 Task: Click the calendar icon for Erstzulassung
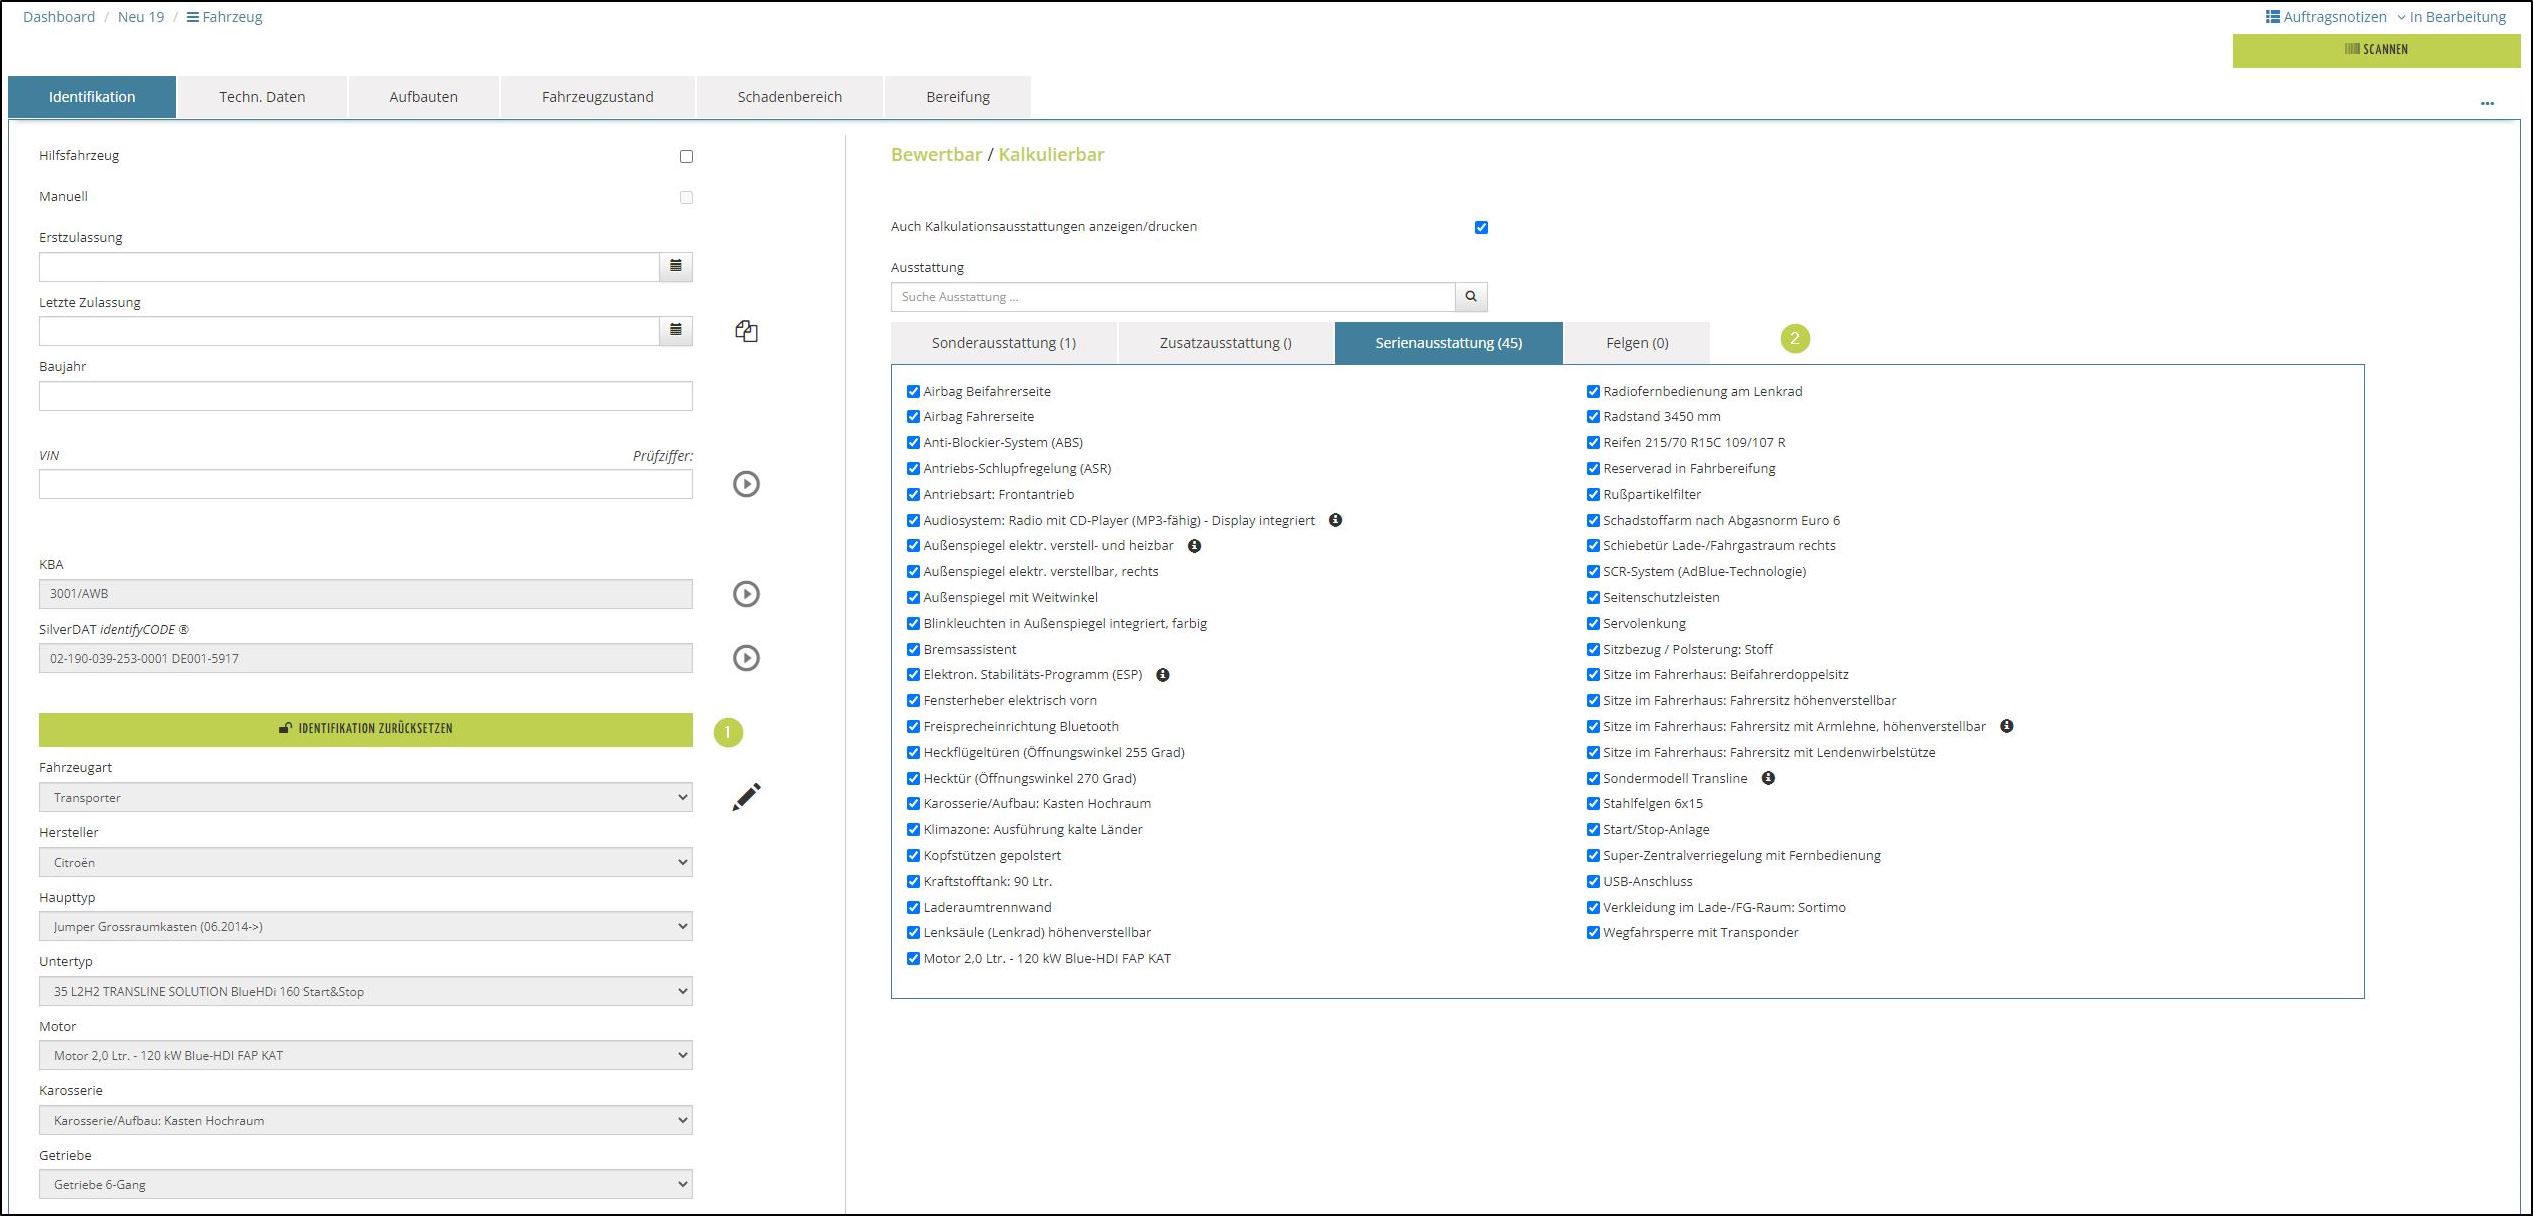point(675,266)
